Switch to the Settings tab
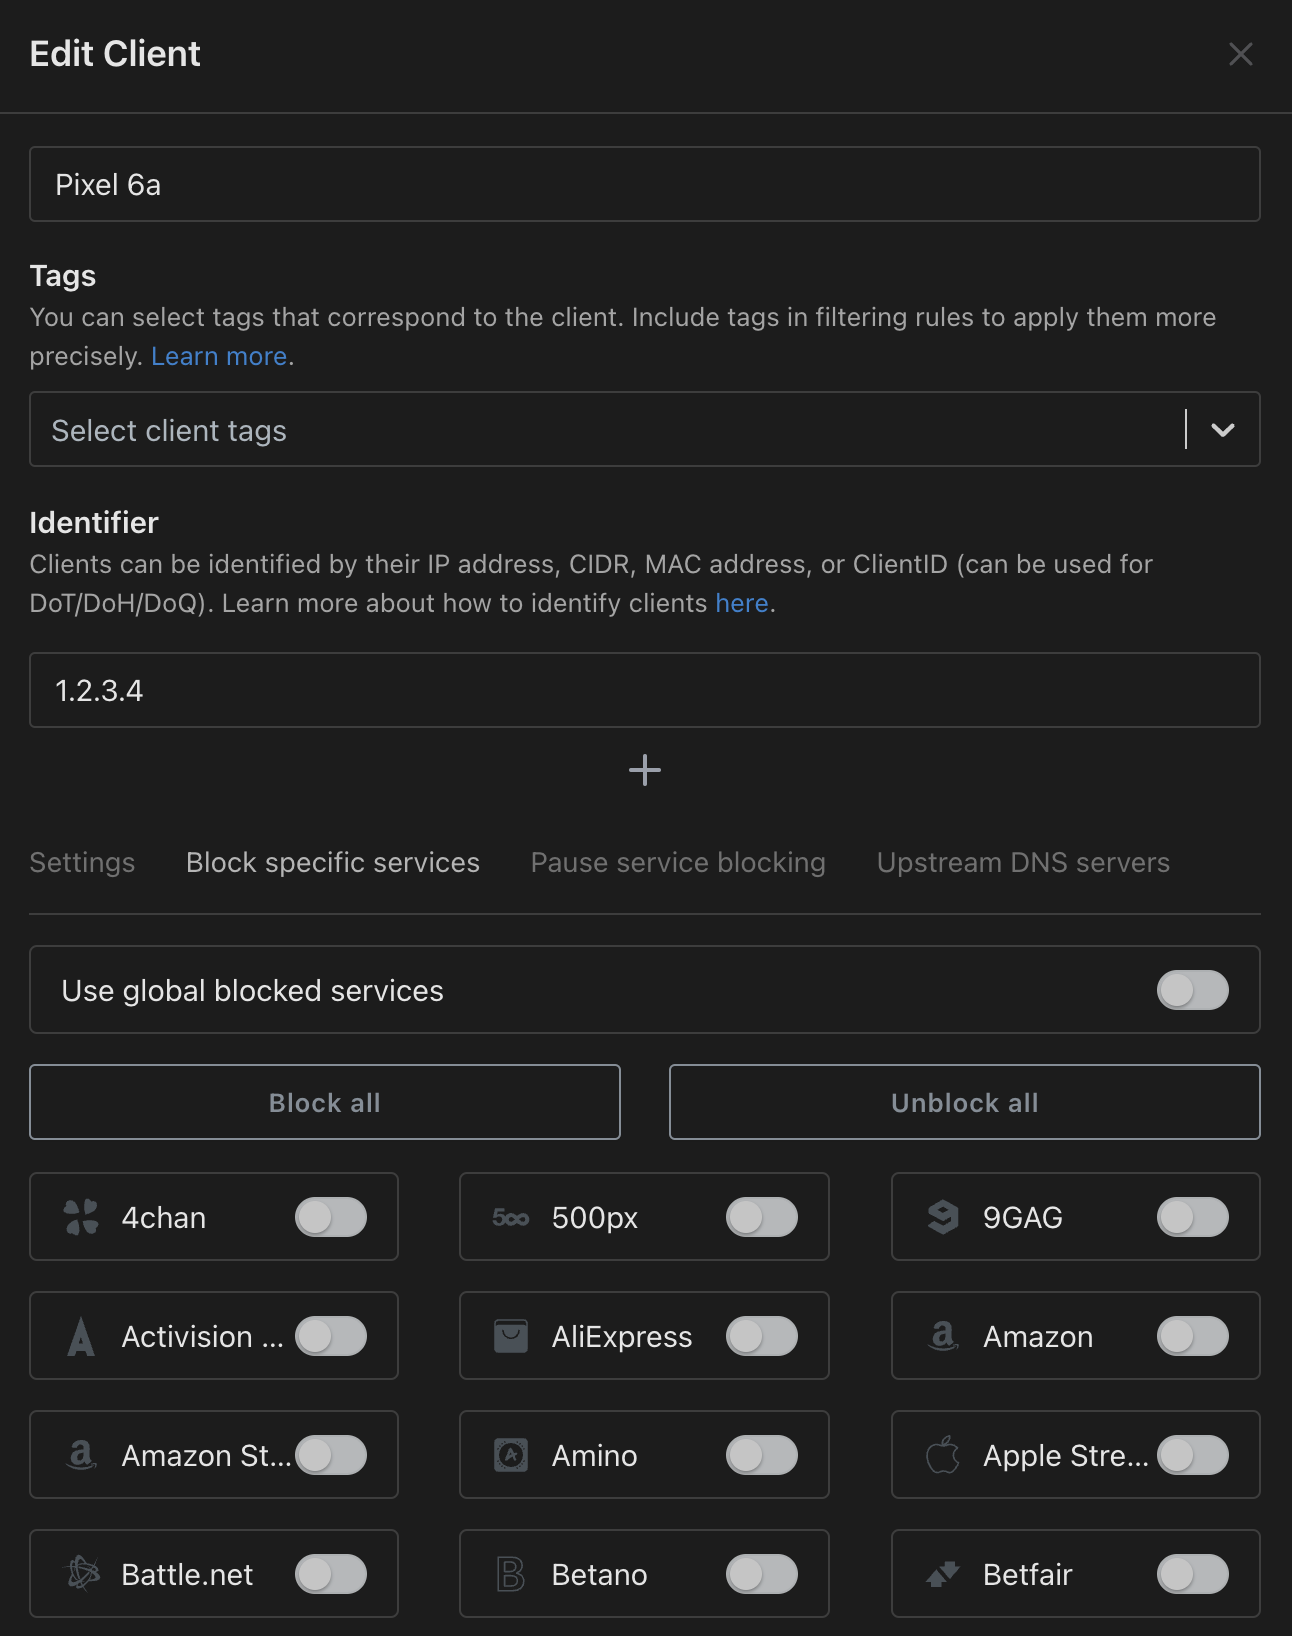1292x1636 pixels. point(82,862)
